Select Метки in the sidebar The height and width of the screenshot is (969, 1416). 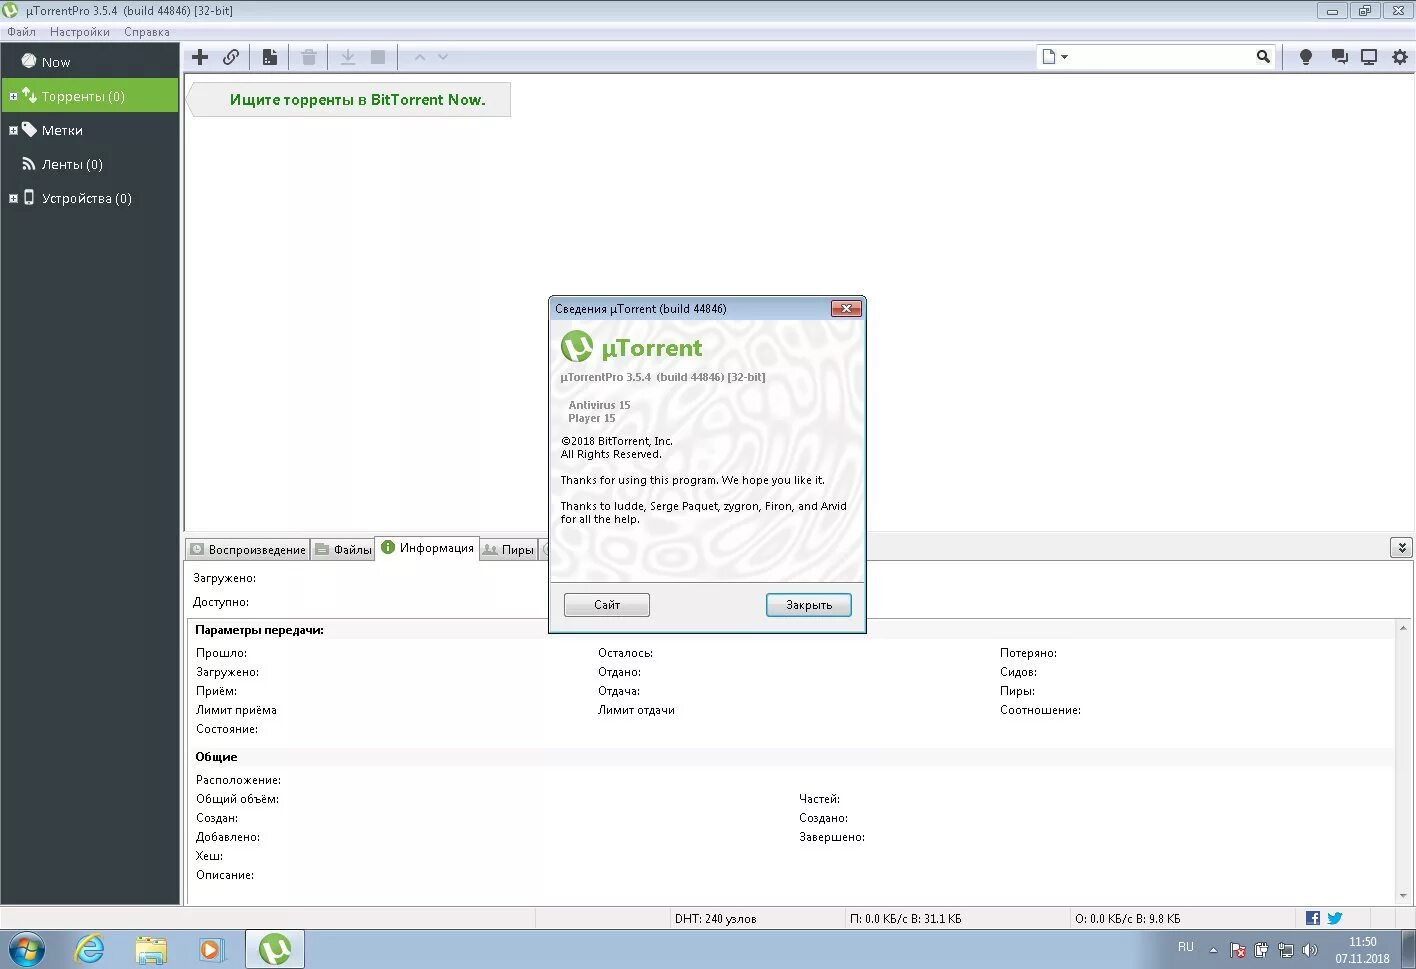pyautogui.click(x=90, y=130)
